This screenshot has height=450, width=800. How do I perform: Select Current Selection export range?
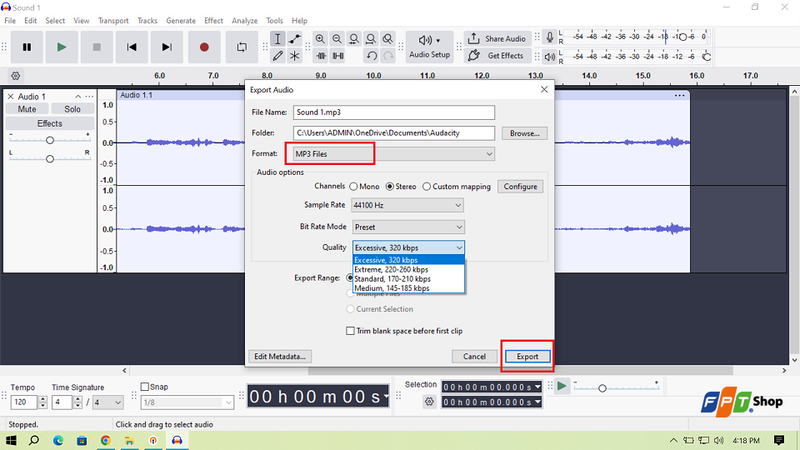point(380,309)
